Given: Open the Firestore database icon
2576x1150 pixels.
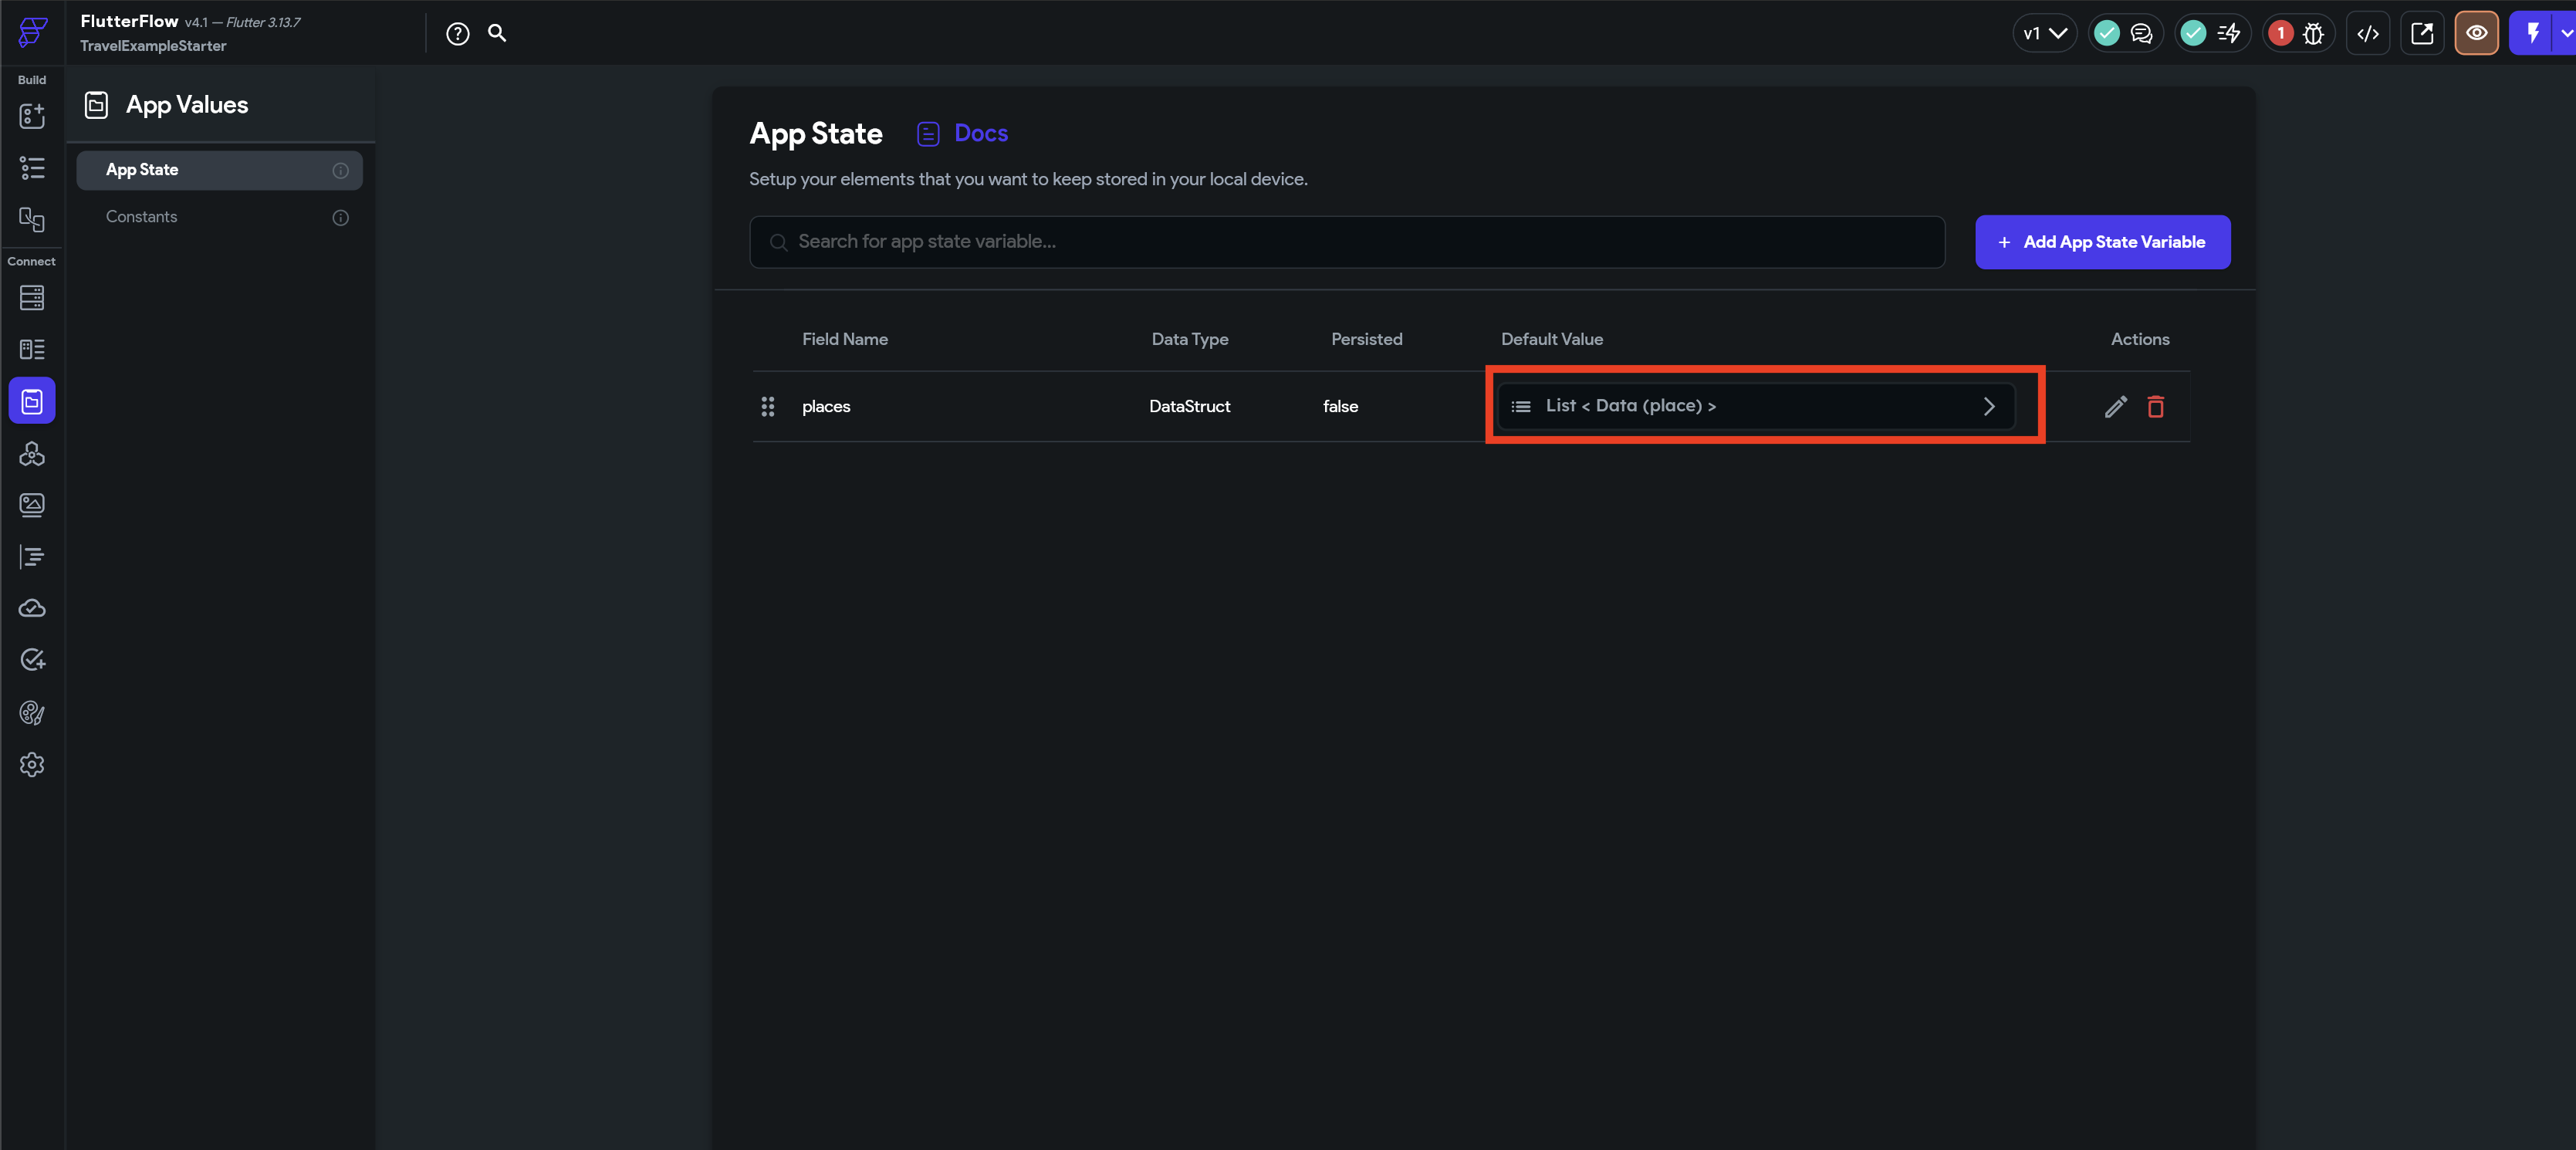Looking at the screenshot, I should 32,298.
